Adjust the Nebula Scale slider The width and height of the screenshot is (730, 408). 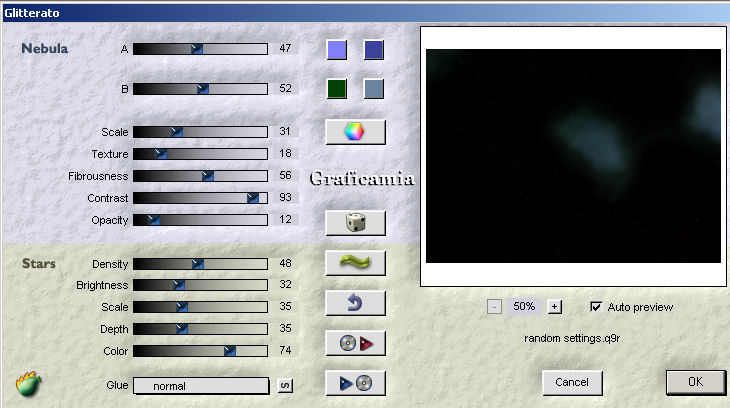pos(200,132)
